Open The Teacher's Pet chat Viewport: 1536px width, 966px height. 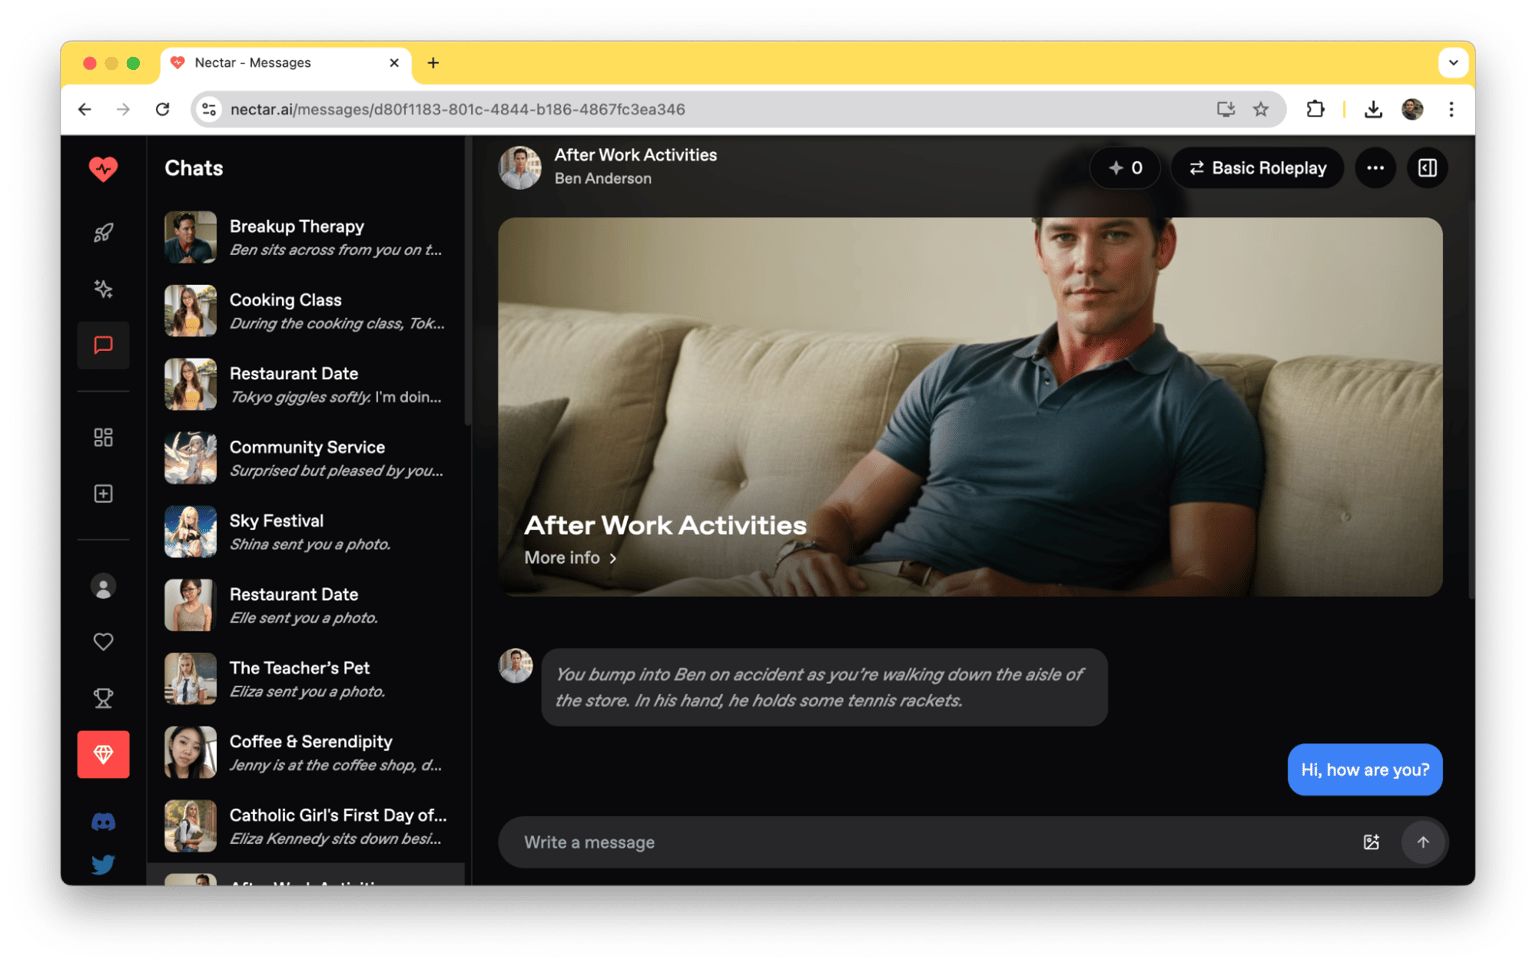306,679
